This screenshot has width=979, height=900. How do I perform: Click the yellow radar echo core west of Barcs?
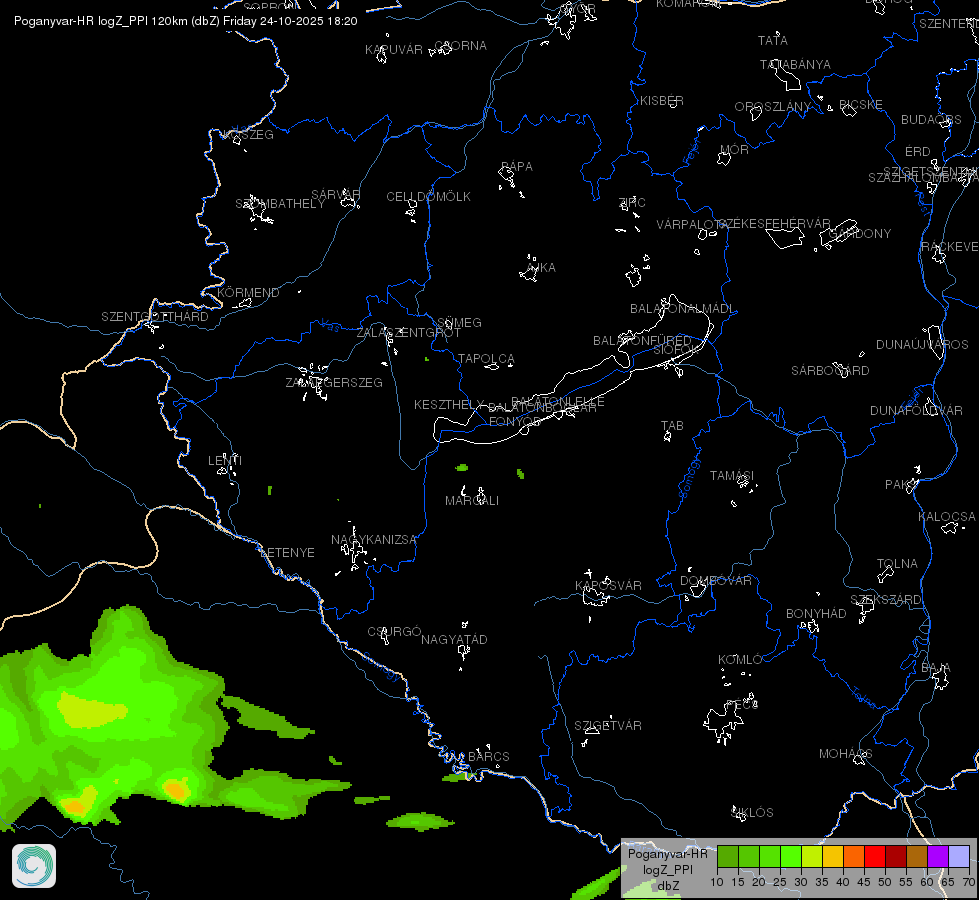[x=177, y=789]
